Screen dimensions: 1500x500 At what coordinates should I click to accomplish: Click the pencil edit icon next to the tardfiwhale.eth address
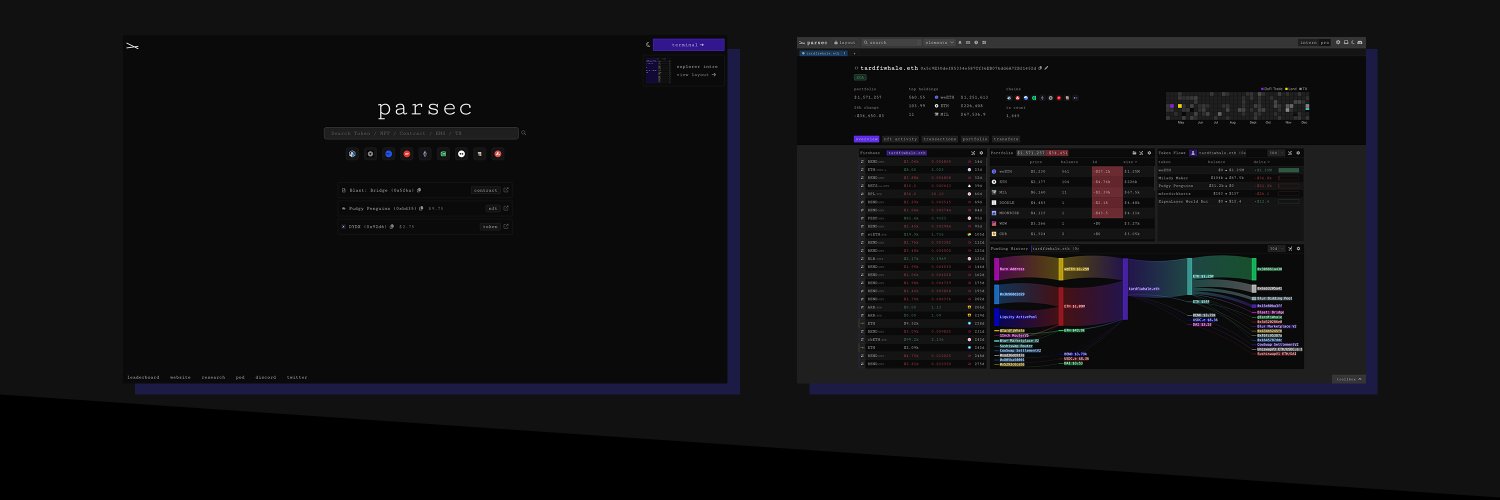click(x=1046, y=68)
